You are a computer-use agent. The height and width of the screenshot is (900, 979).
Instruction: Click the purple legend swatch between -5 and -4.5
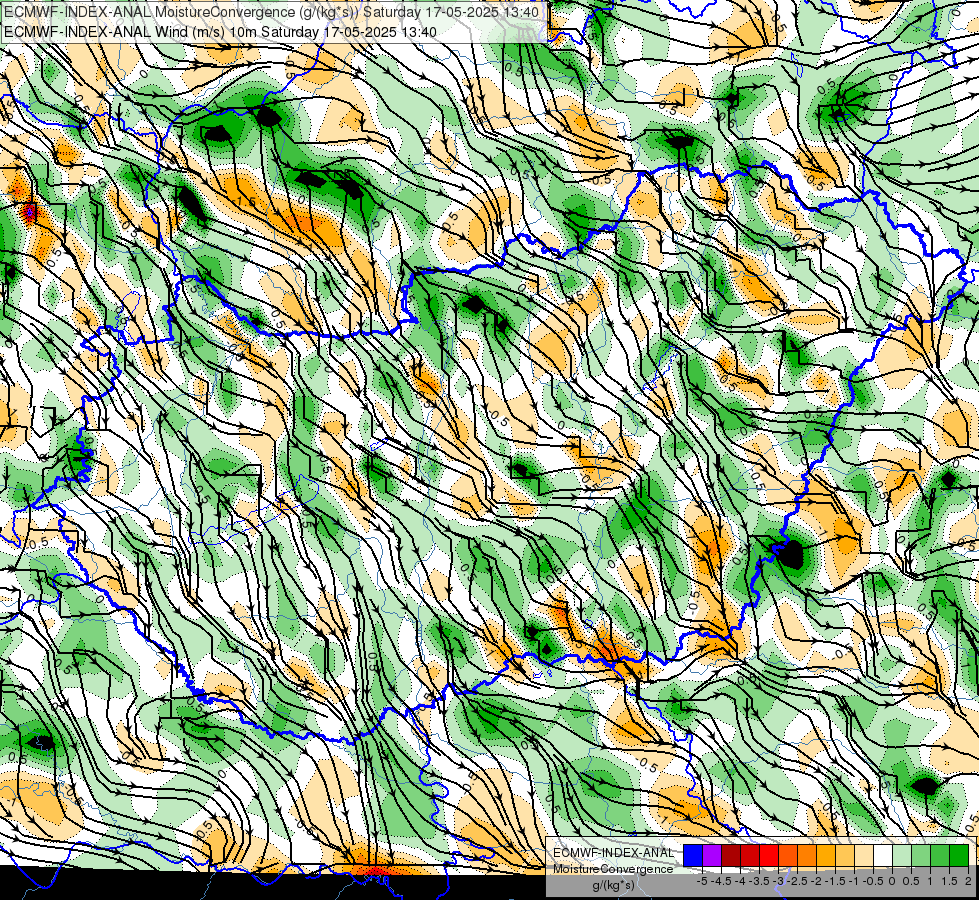point(712,856)
